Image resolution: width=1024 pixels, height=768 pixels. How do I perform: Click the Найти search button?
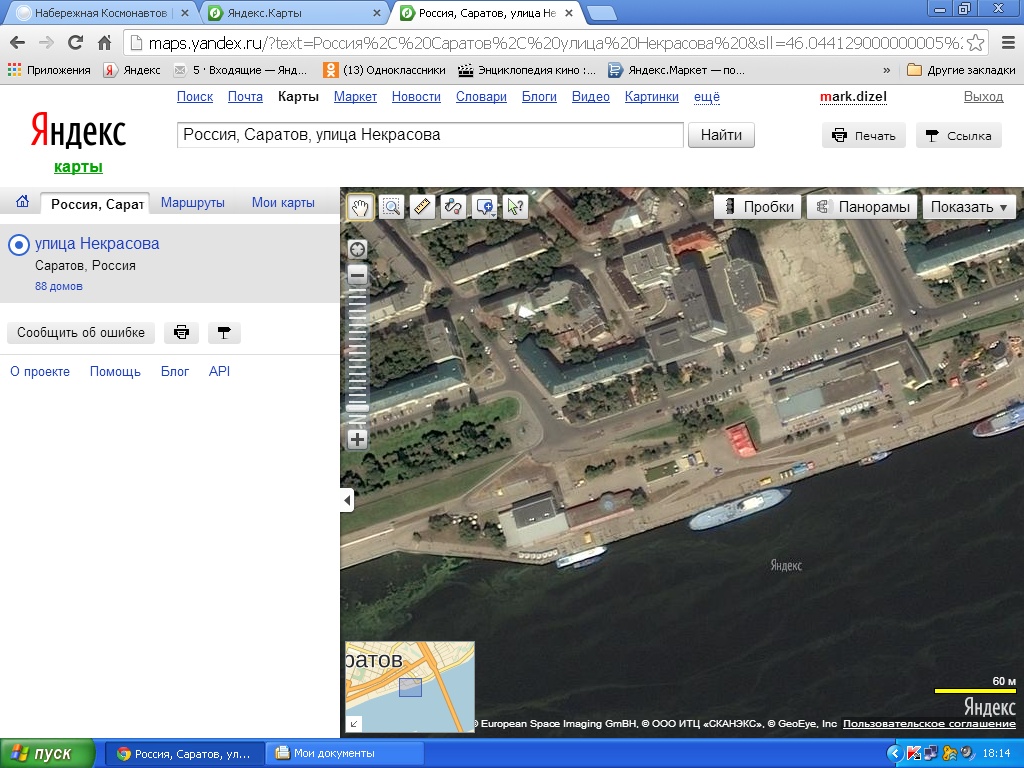click(721, 135)
